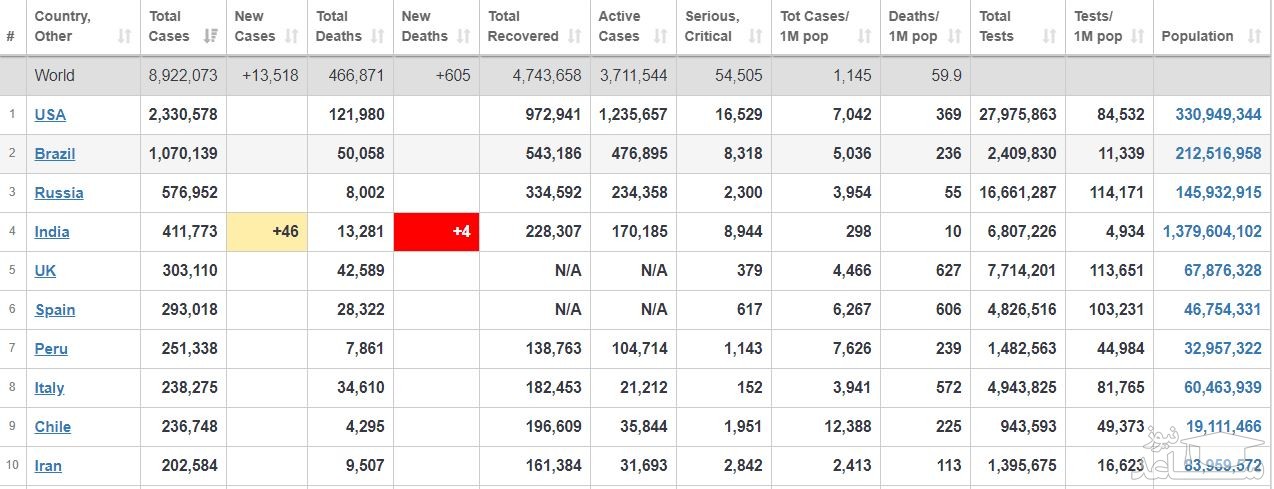Sort using Active Cases arrow icon

[659, 36]
